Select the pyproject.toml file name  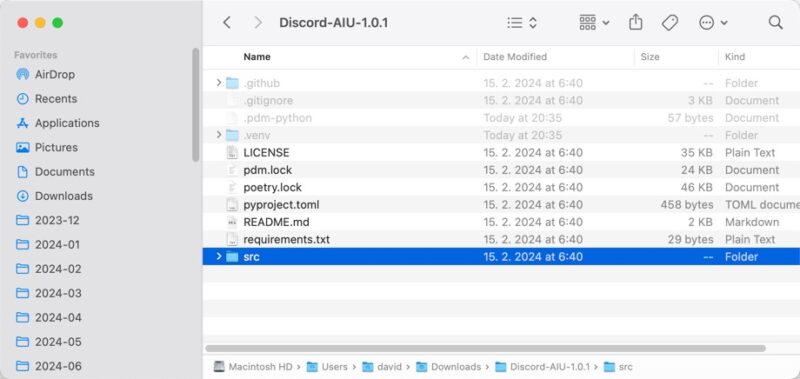click(282, 205)
